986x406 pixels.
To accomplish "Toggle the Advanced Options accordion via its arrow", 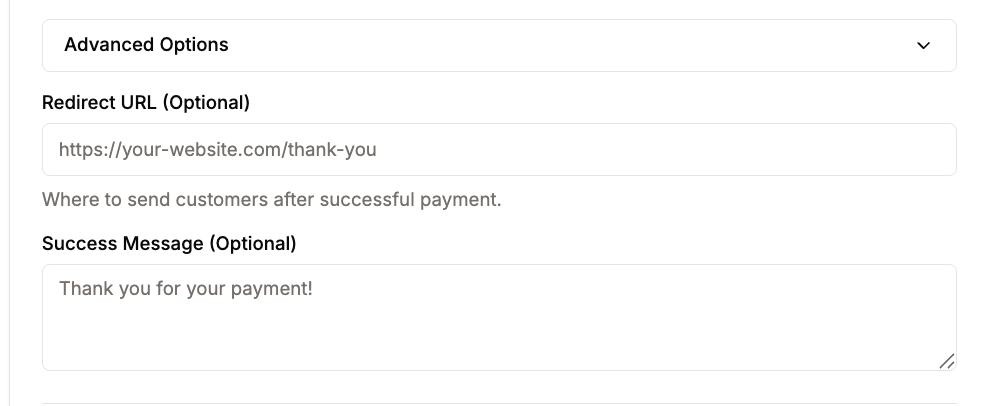I will 924,46.
